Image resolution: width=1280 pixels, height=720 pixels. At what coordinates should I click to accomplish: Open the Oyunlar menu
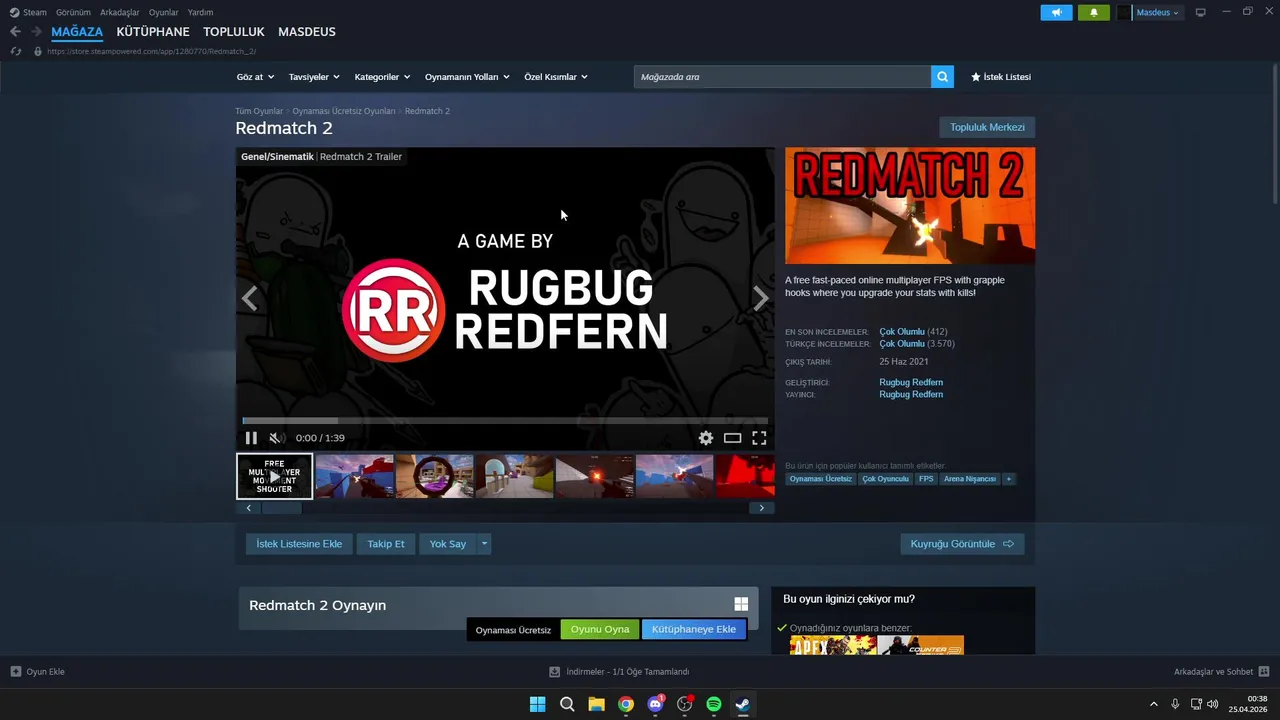(164, 12)
